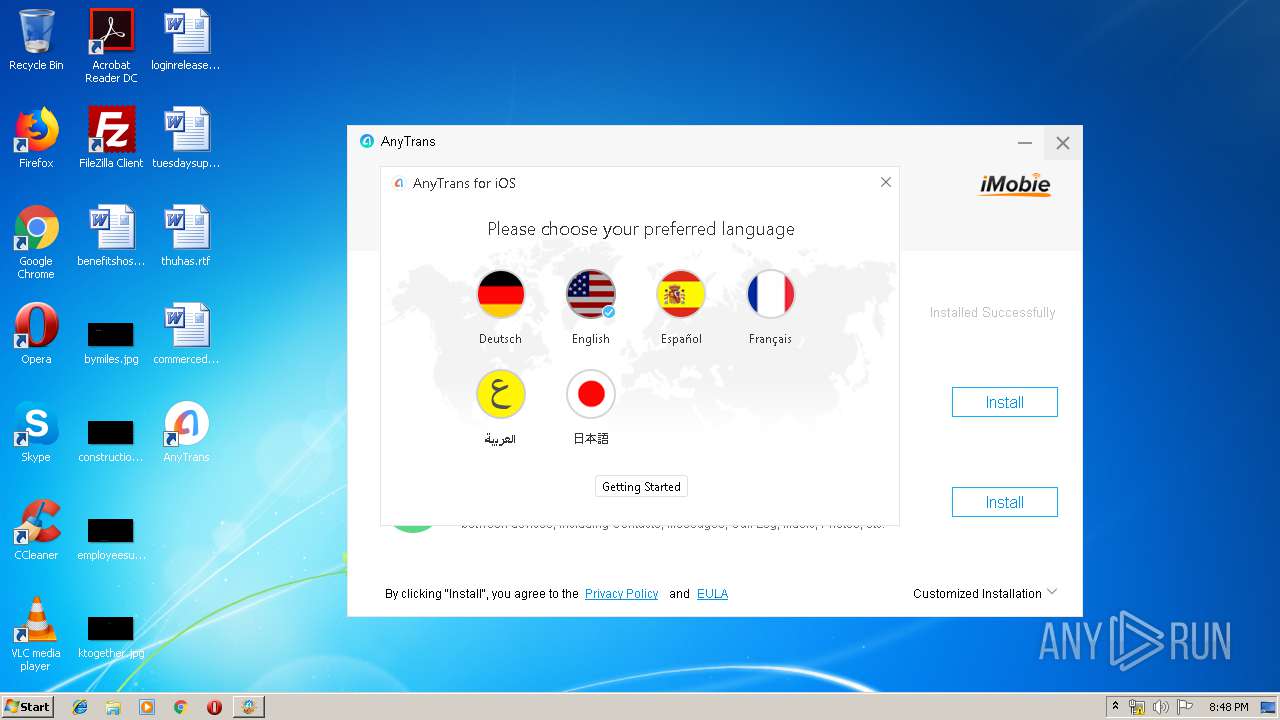Screen dimensions: 1280x720
Task: Launch Opera from desktop
Action: tap(36, 335)
